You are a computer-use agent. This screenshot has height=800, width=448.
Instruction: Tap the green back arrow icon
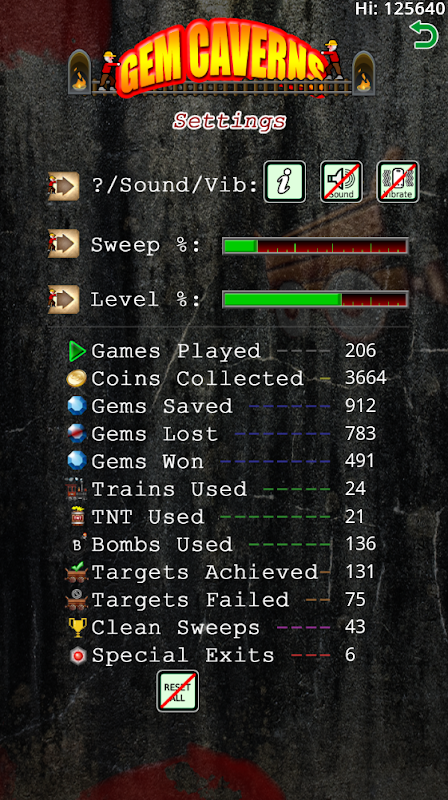[424, 35]
